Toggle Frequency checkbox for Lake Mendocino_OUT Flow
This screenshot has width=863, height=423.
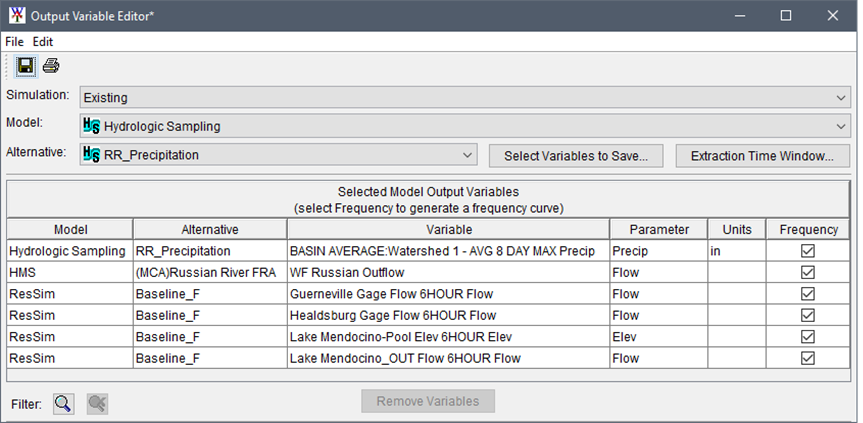807,358
